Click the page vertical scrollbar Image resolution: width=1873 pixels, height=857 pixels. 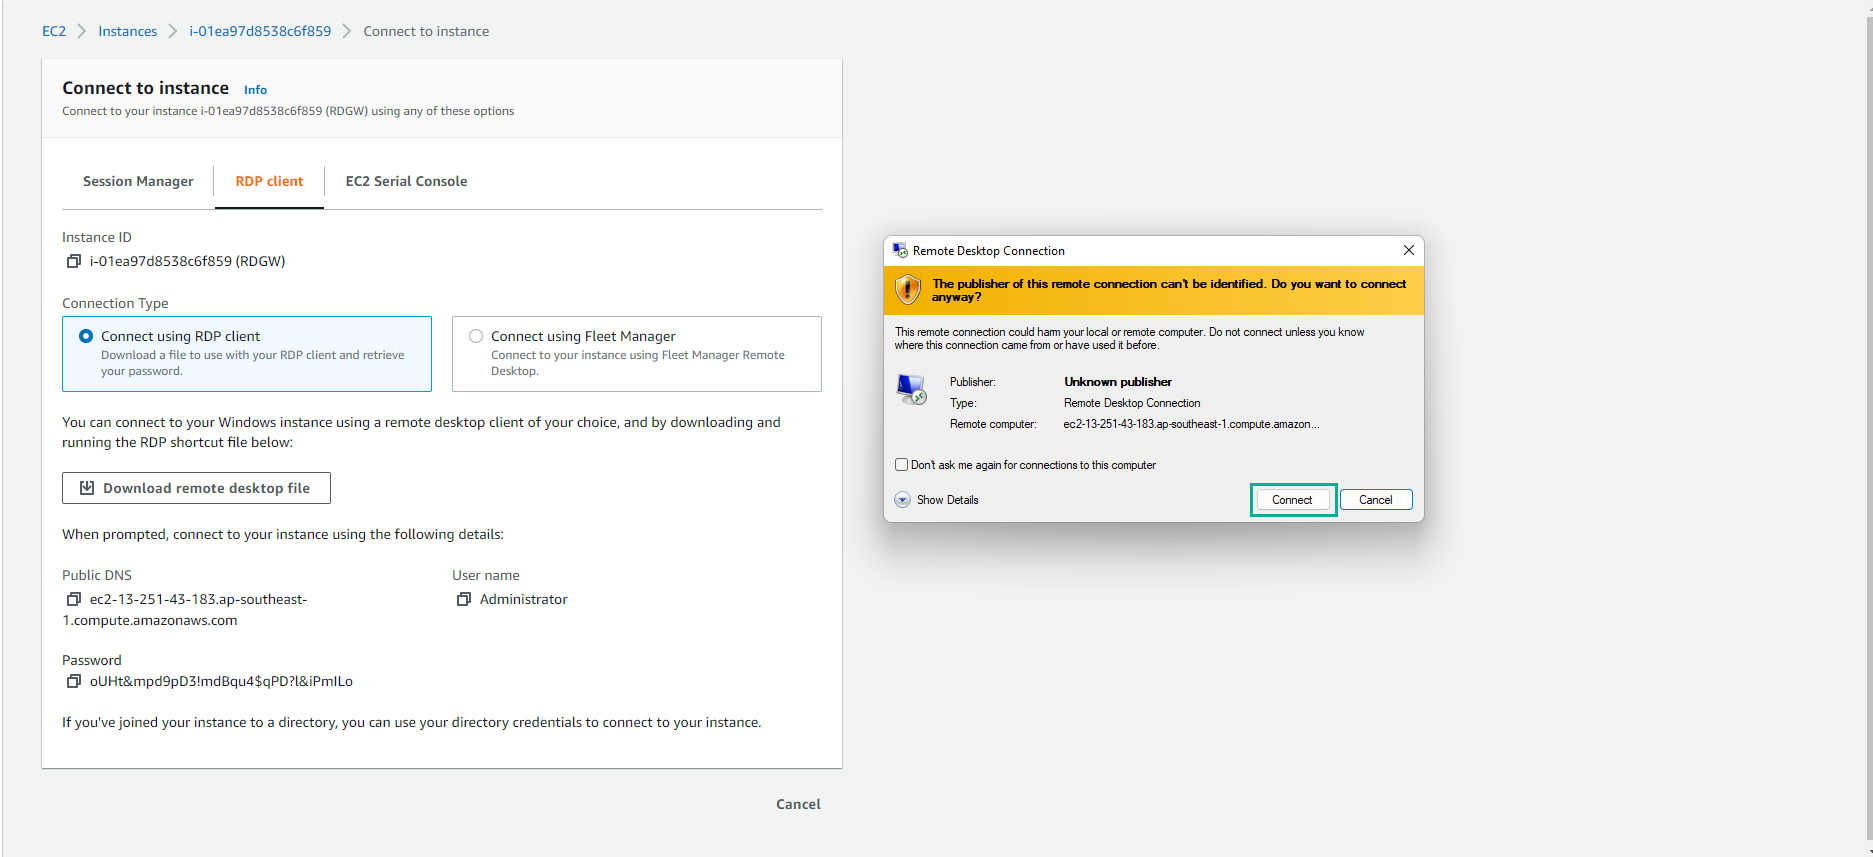1868,428
